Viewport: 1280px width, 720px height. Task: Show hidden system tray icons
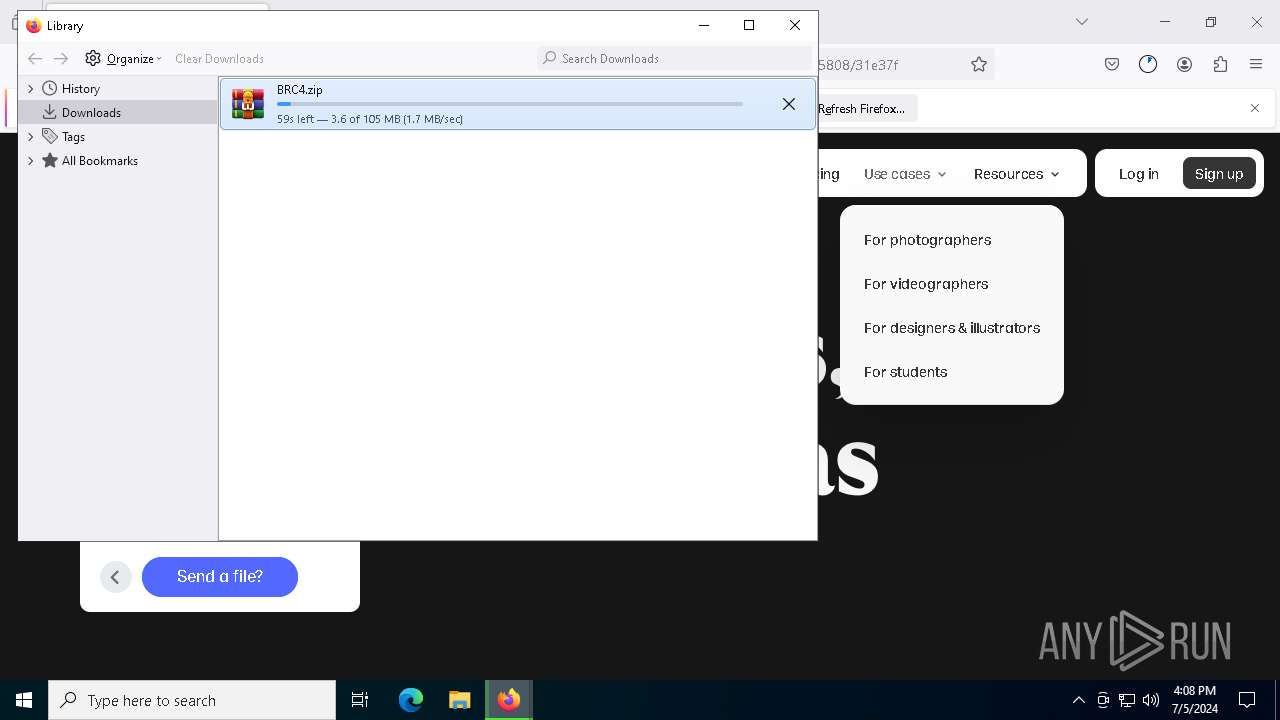pyautogui.click(x=1078, y=700)
